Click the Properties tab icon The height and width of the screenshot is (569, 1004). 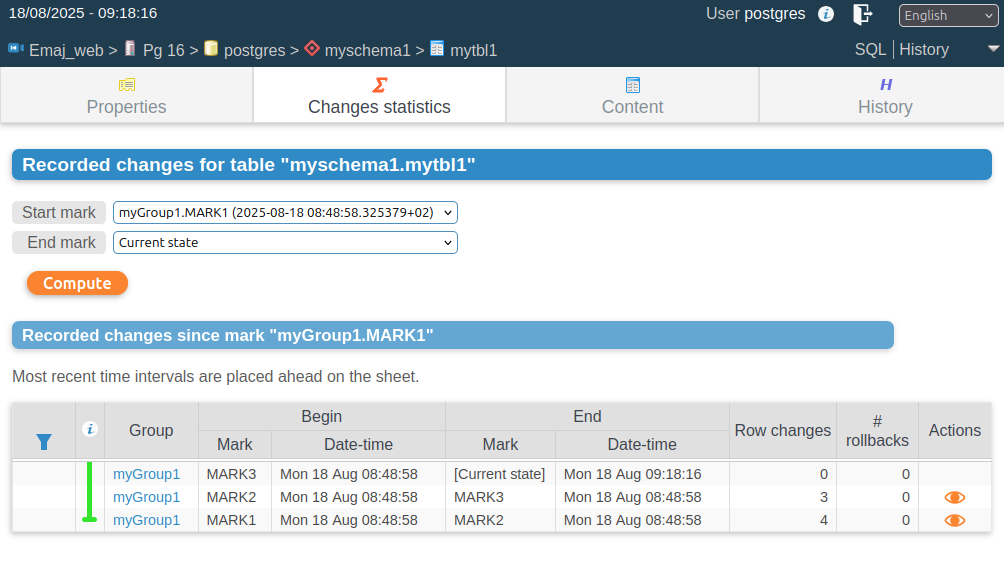pyautogui.click(x=127, y=84)
